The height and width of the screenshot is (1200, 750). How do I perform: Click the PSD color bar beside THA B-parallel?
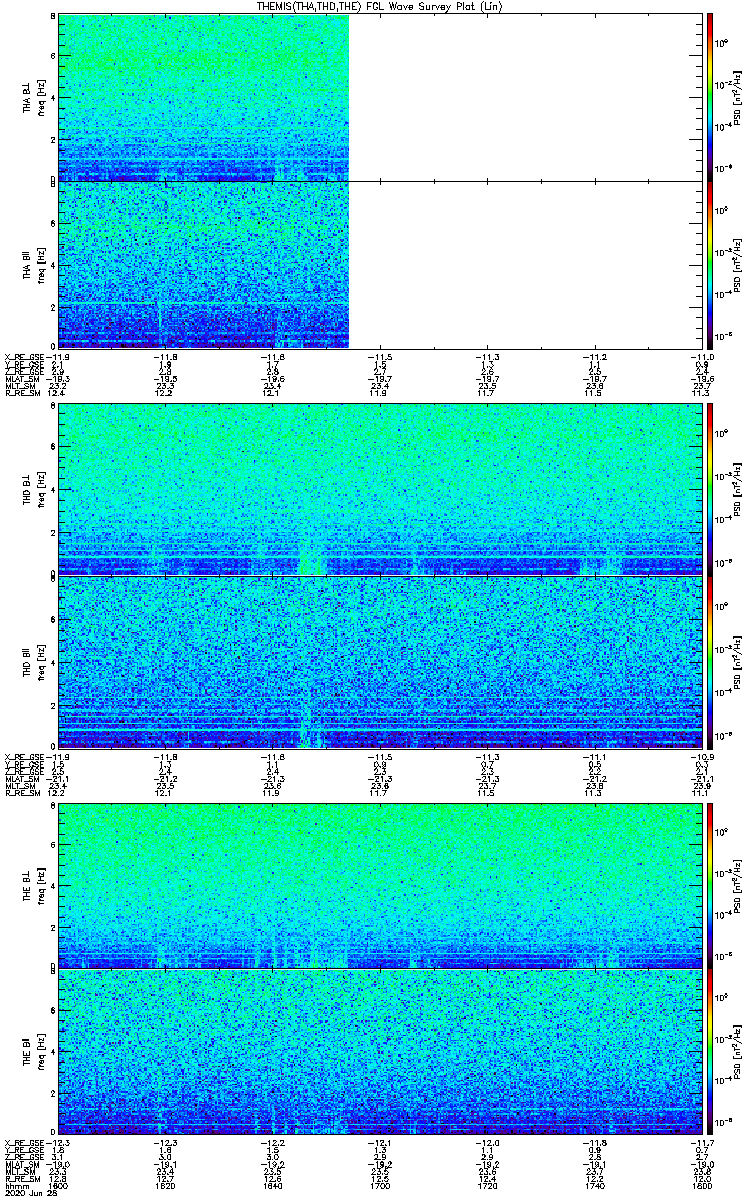pos(709,264)
